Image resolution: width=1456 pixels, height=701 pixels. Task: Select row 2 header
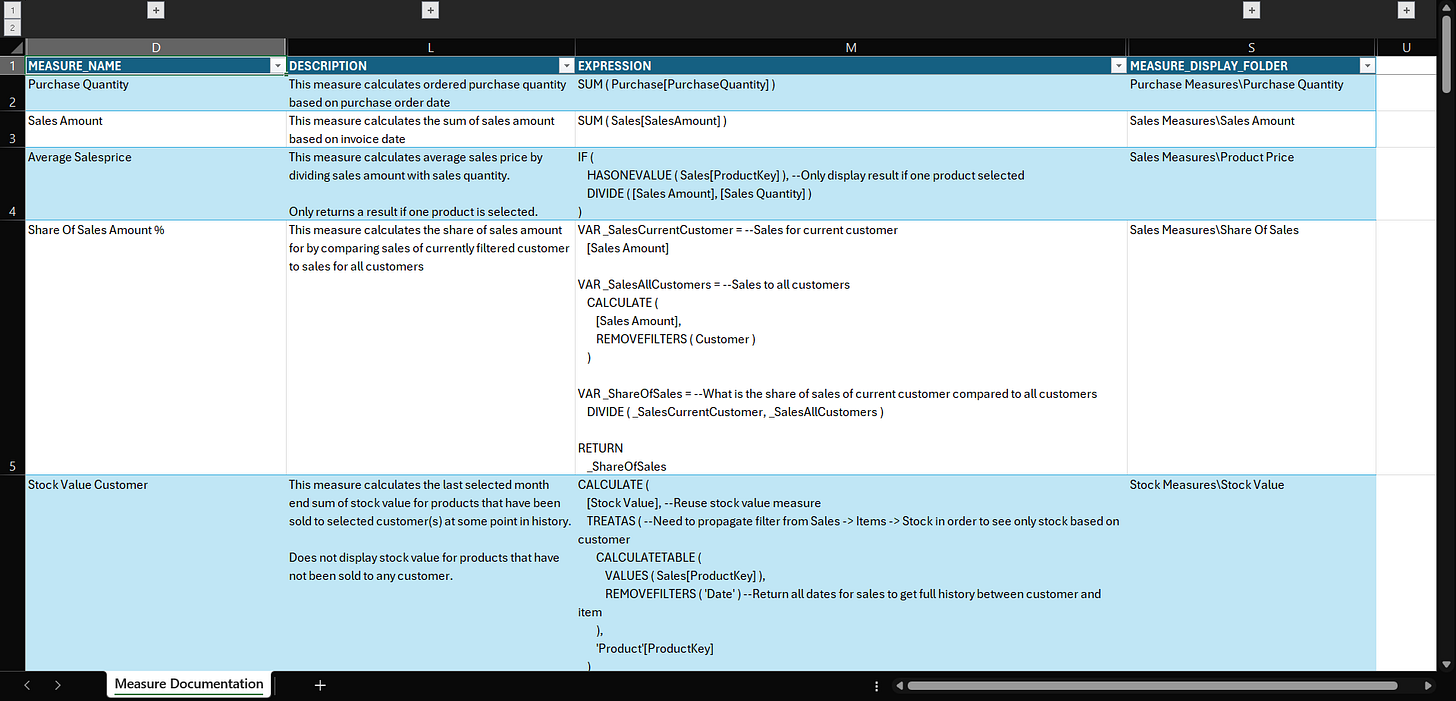pyautogui.click(x=12, y=93)
